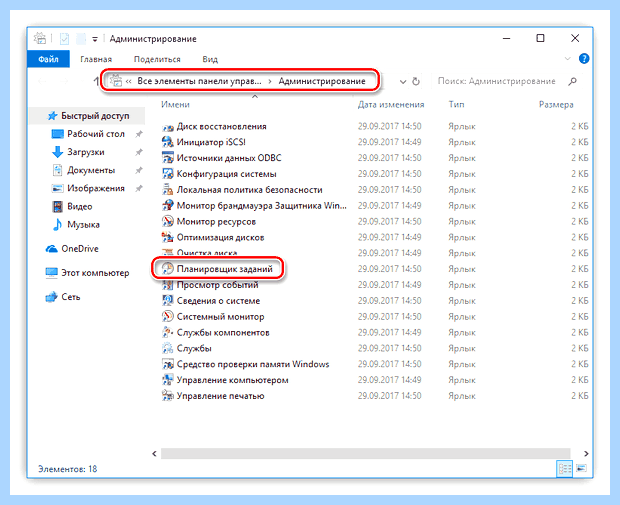620x505 pixels.
Task: Open the blue Help question mark icon
Action: [x=584, y=59]
